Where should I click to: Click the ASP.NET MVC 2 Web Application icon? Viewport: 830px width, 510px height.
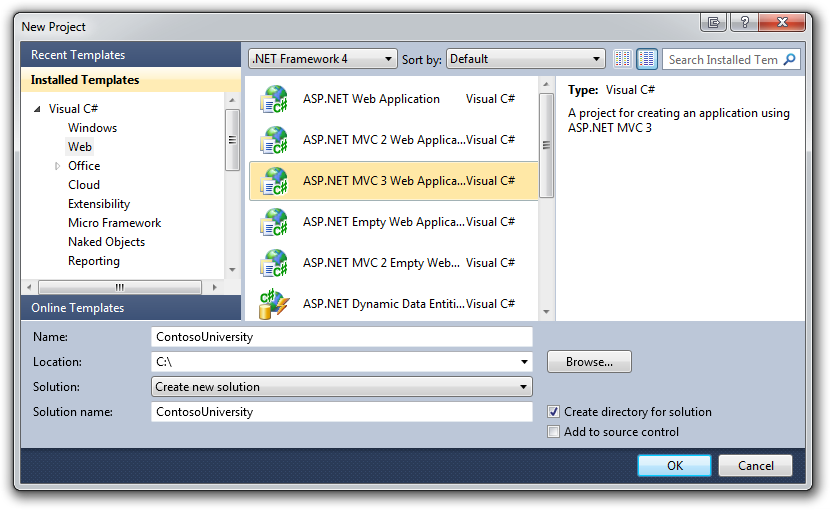[x=273, y=140]
